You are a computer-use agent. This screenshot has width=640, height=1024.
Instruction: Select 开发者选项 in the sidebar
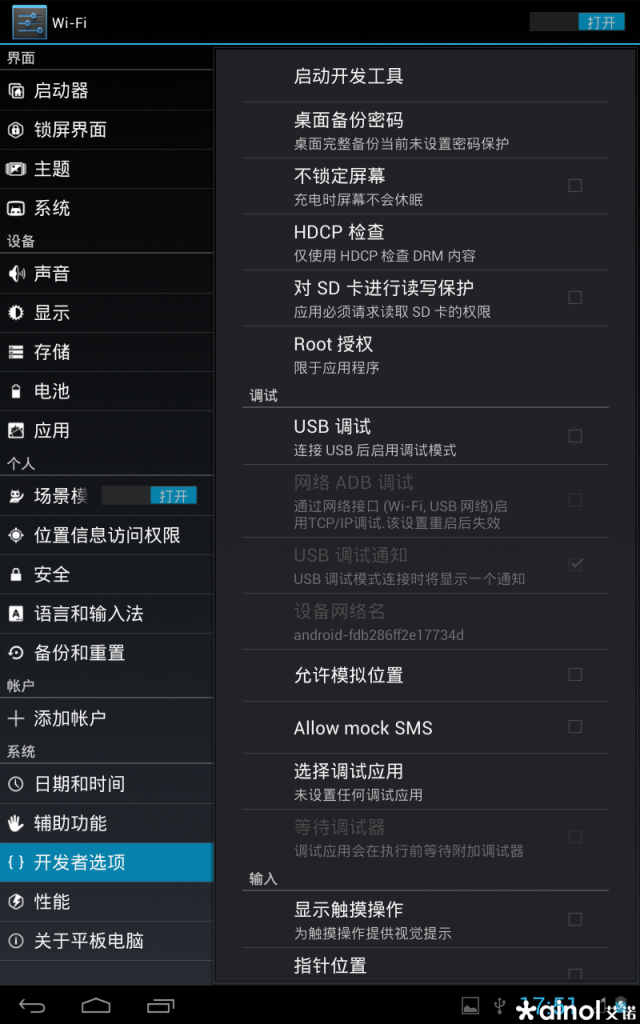click(106, 862)
